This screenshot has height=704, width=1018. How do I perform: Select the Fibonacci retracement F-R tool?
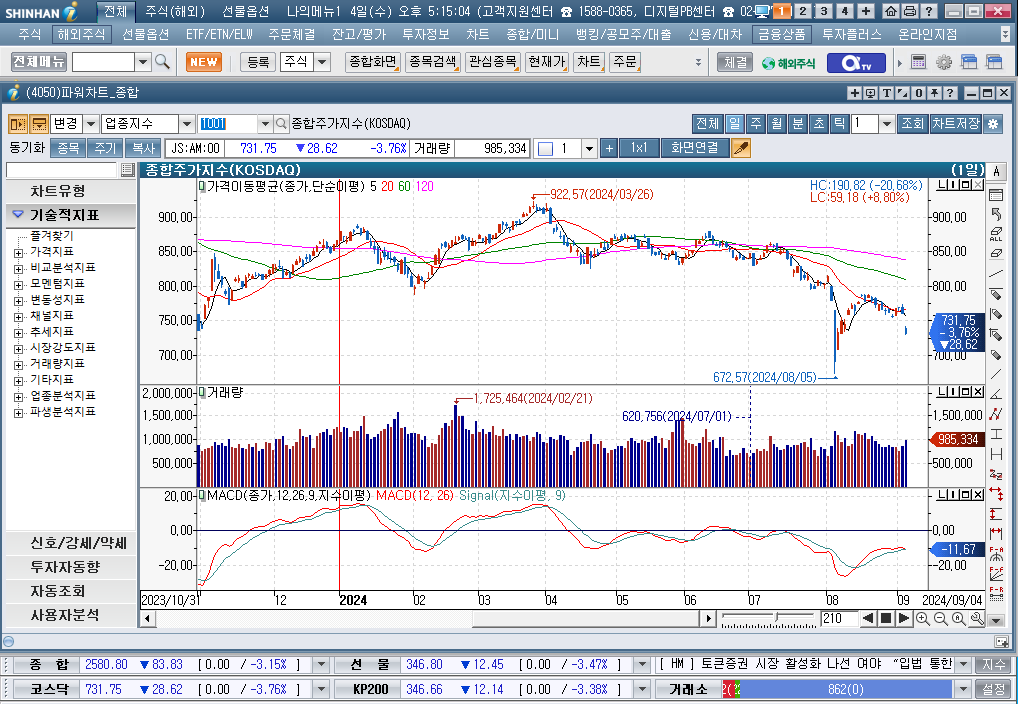tap(996, 594)
